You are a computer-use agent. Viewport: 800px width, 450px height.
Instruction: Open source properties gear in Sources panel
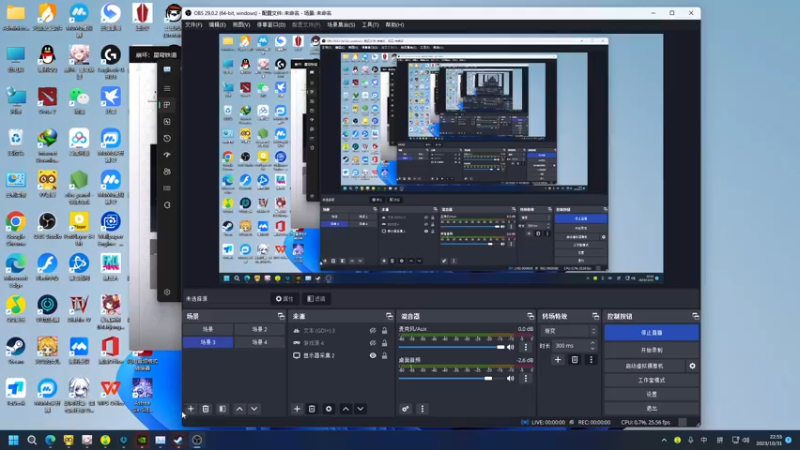[329, 409]
